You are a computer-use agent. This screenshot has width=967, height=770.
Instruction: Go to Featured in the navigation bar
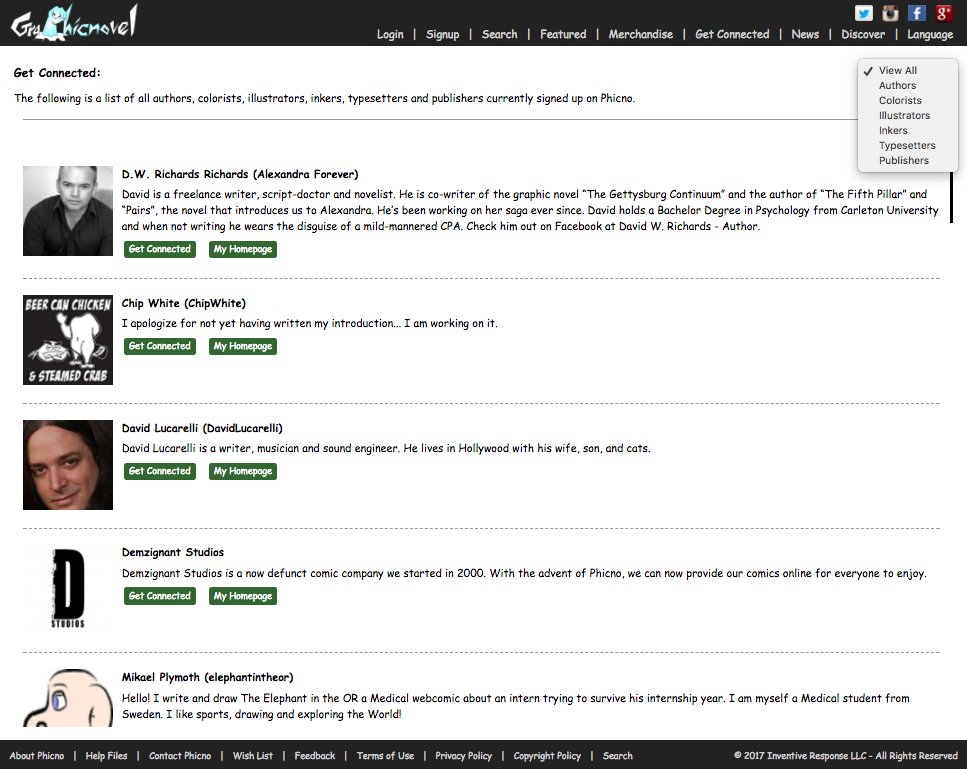pos(563,35)
